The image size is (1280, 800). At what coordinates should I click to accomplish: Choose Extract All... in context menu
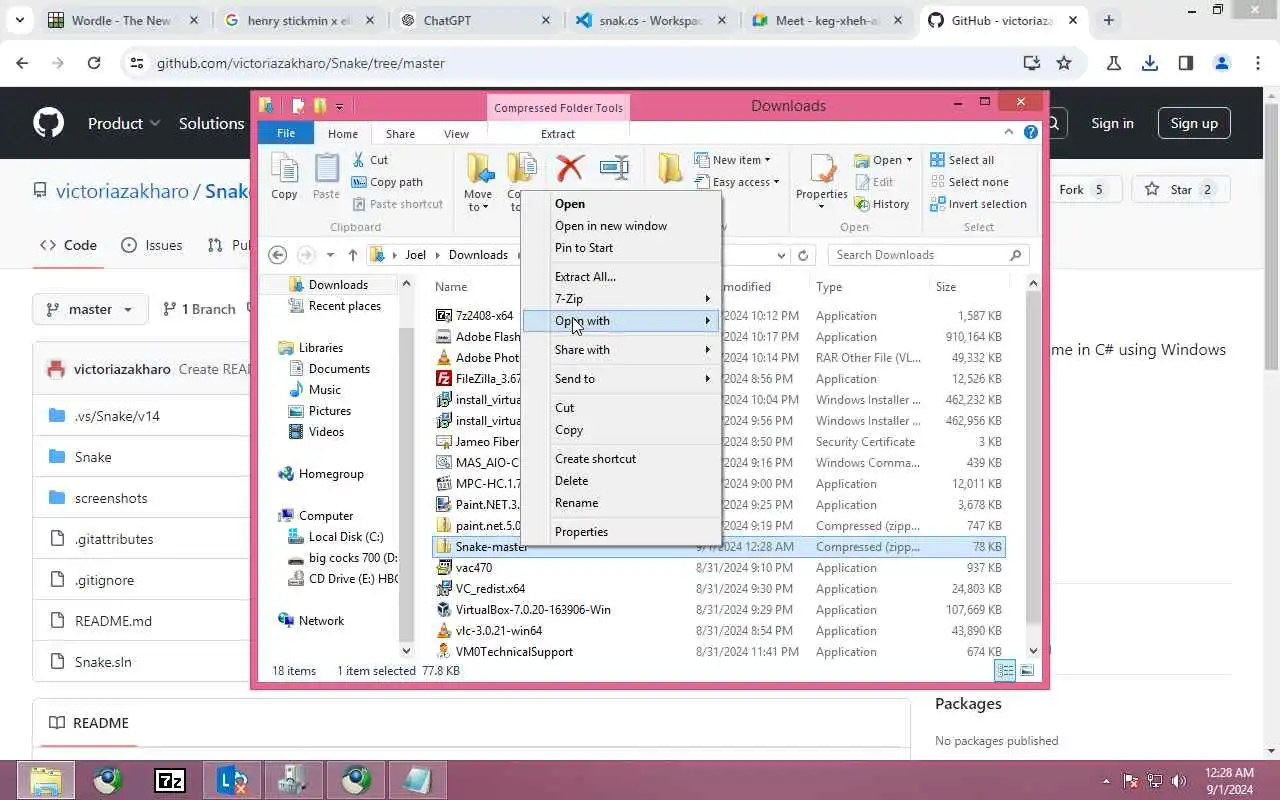[586, 277]
